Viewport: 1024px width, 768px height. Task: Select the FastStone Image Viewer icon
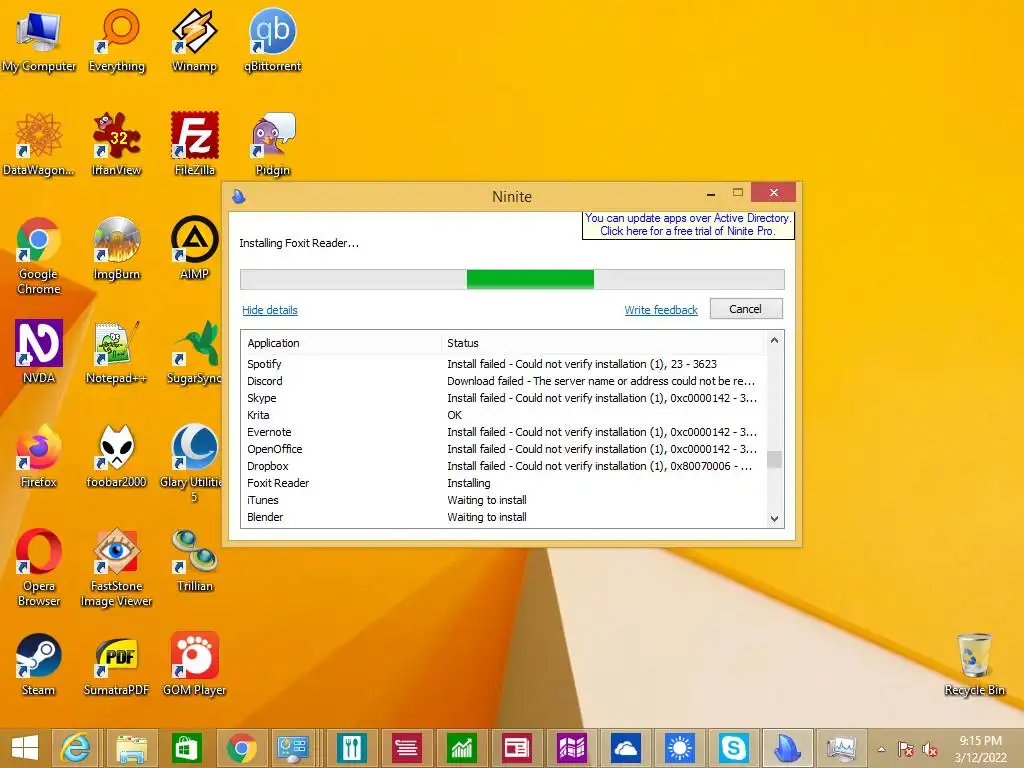pyautogui.click(x=116, y=568)
